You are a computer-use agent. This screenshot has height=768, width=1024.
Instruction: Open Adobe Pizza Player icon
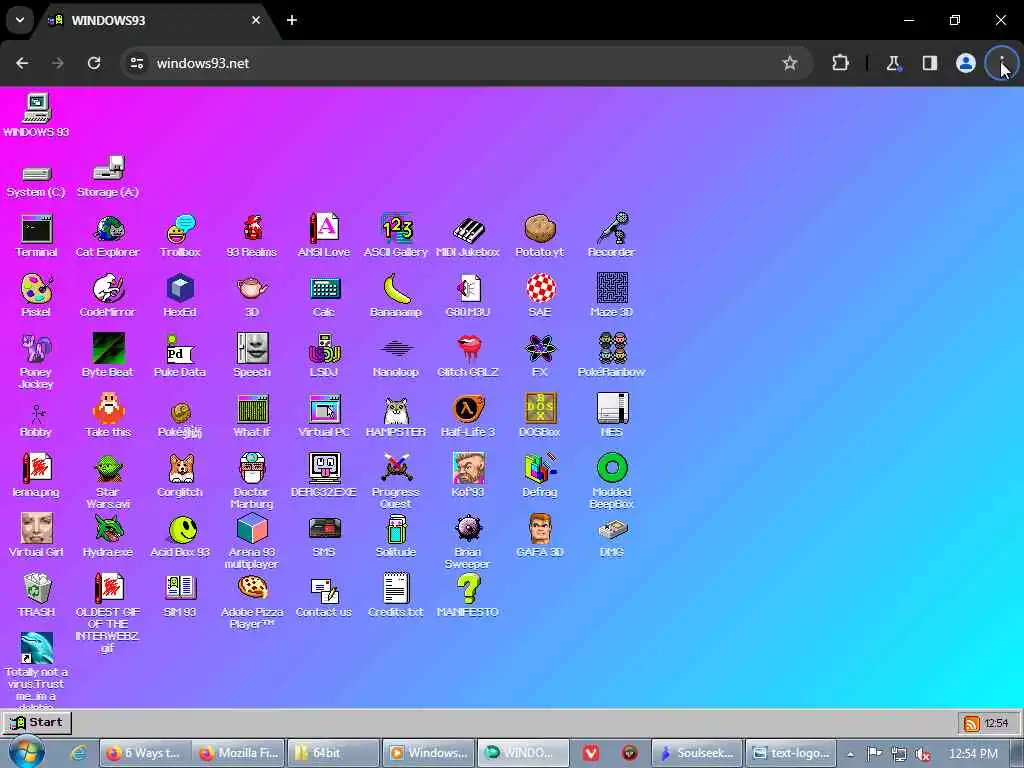pyautogui.click(x=252, y=588)
